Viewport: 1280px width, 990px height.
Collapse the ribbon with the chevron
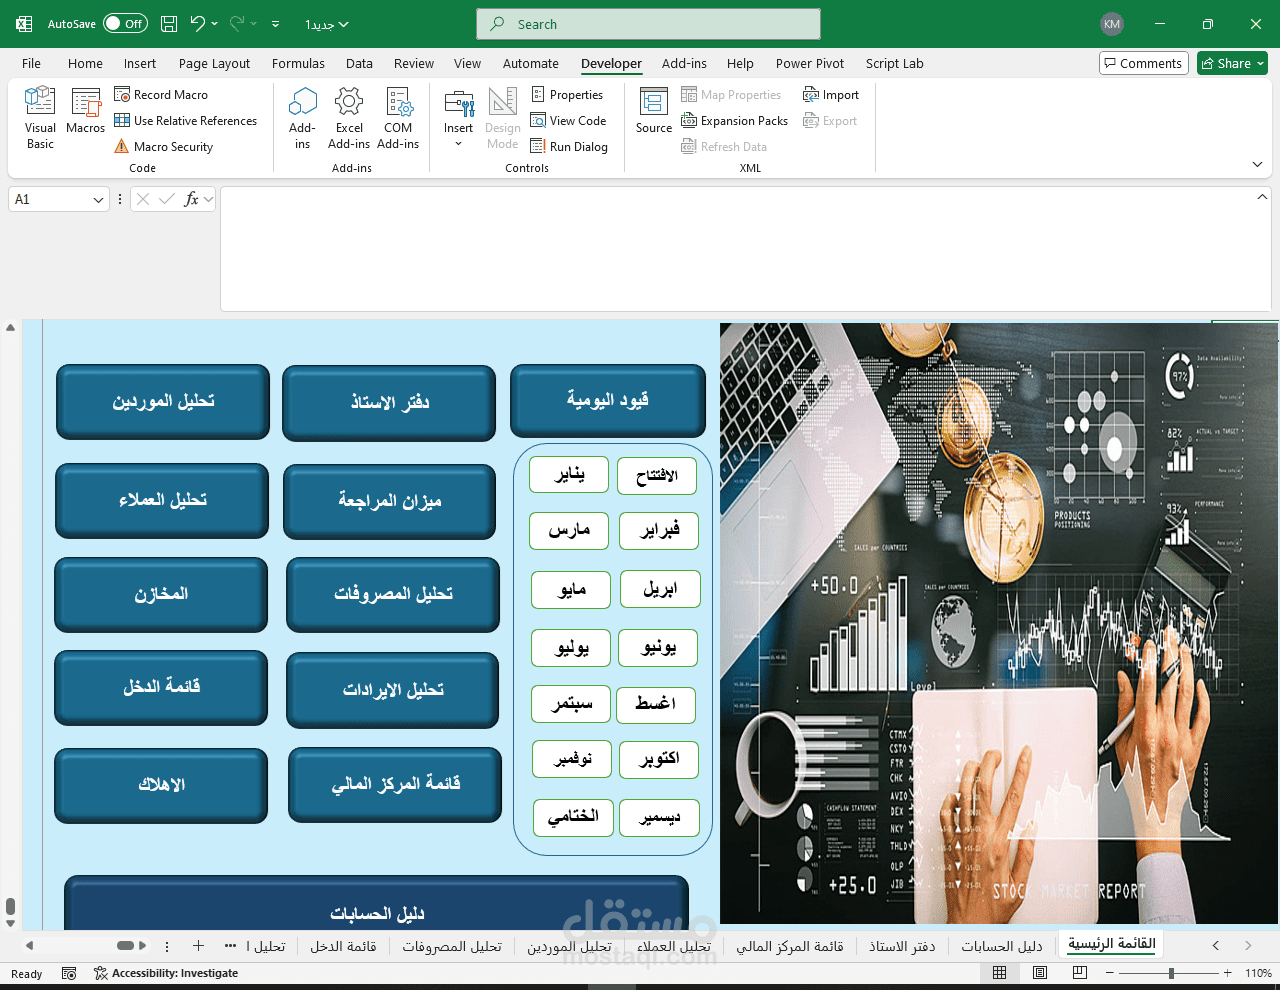coord(1257,164)
